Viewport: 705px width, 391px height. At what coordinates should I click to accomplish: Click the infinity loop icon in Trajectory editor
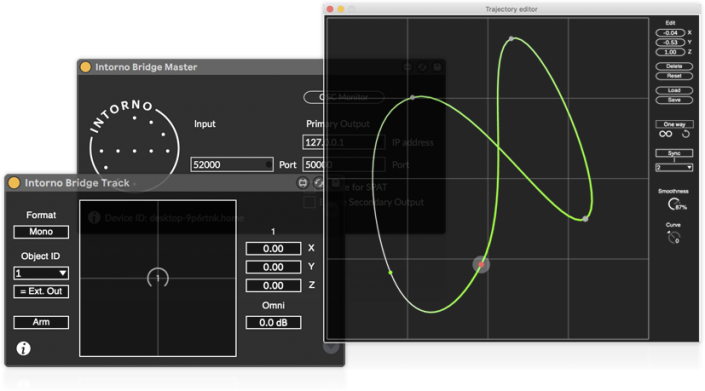pyautogui.click(x=665, y=134)
